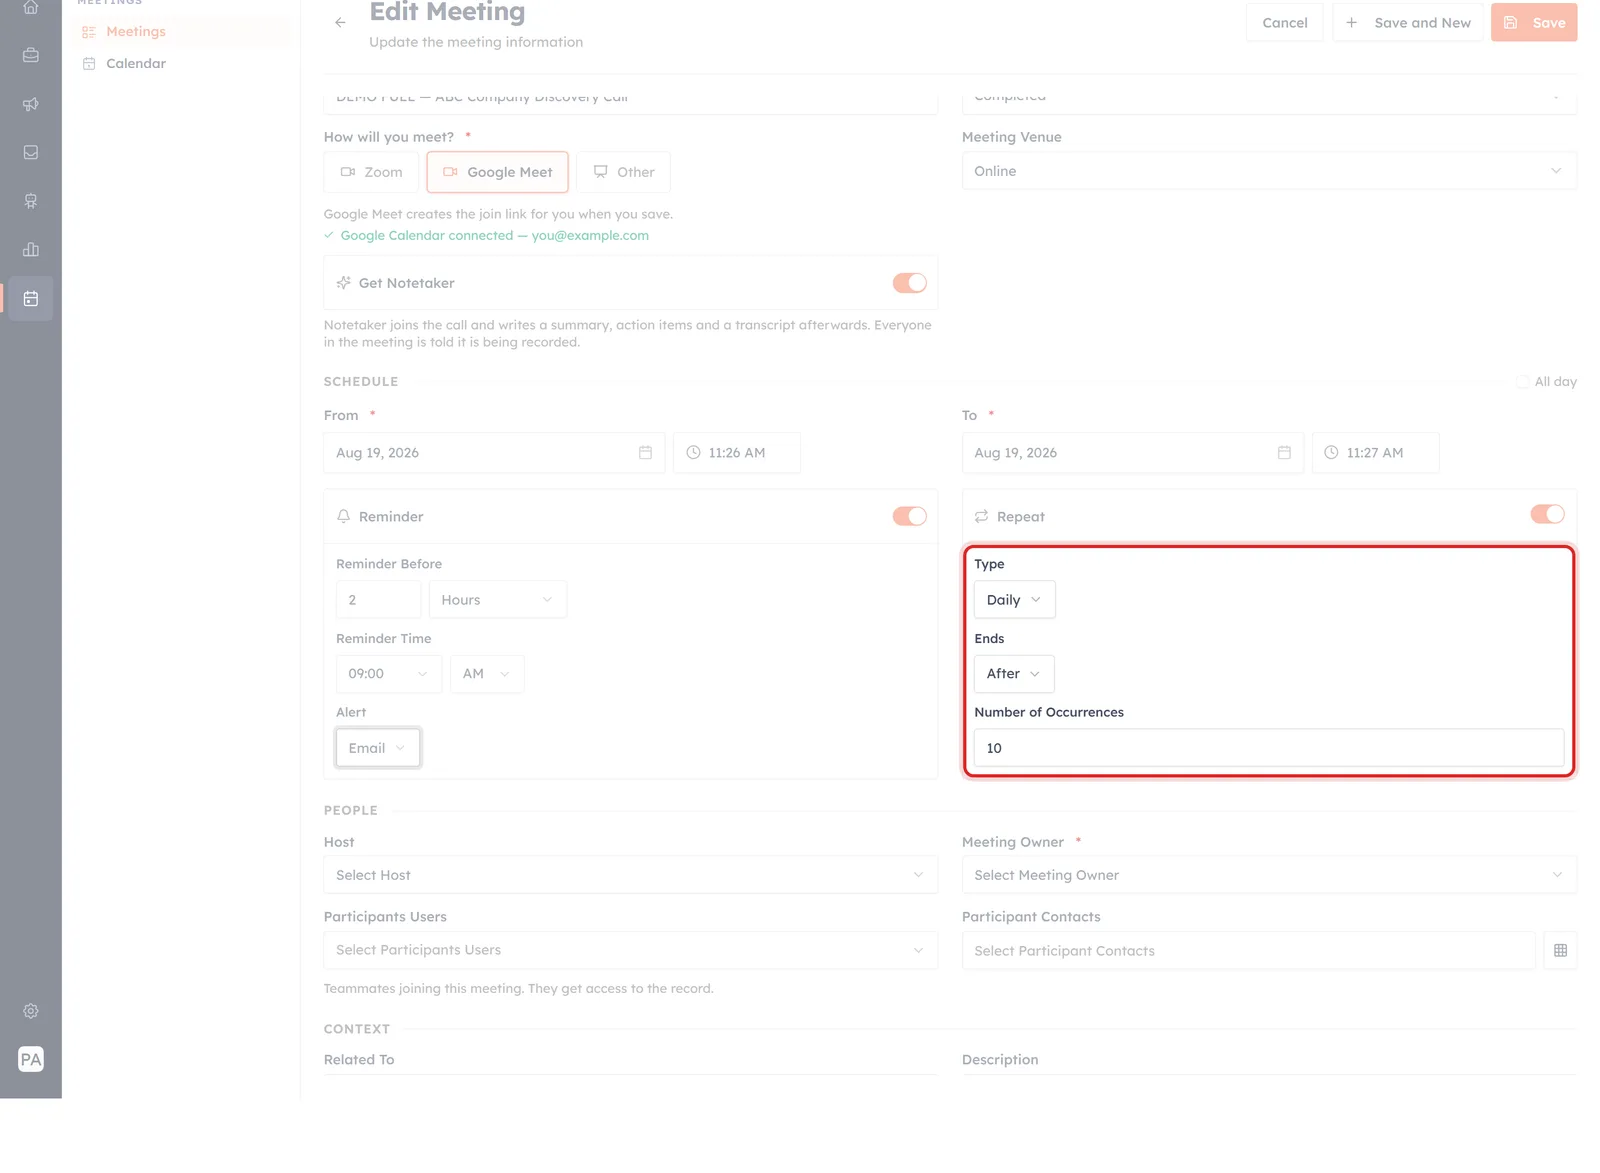Select Zoom as meeting method
1600x1173 pixels.
coord(372,172)
